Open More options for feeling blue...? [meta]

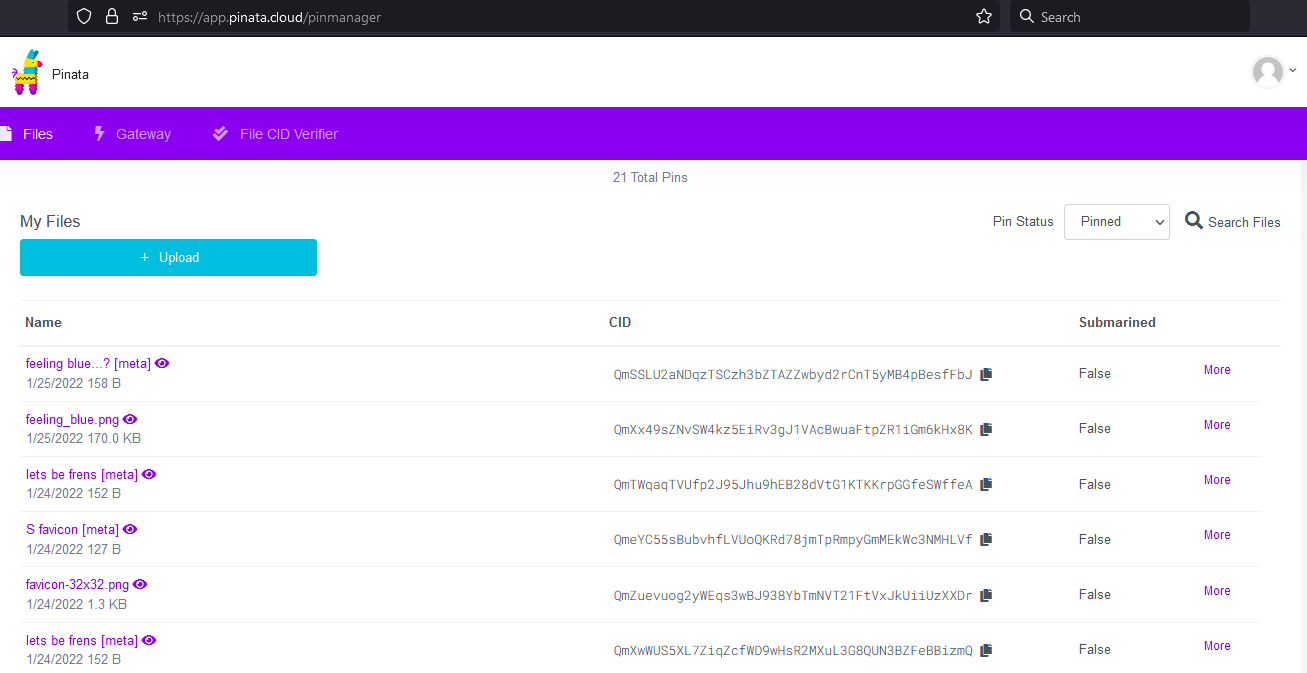pos(1217,370)
